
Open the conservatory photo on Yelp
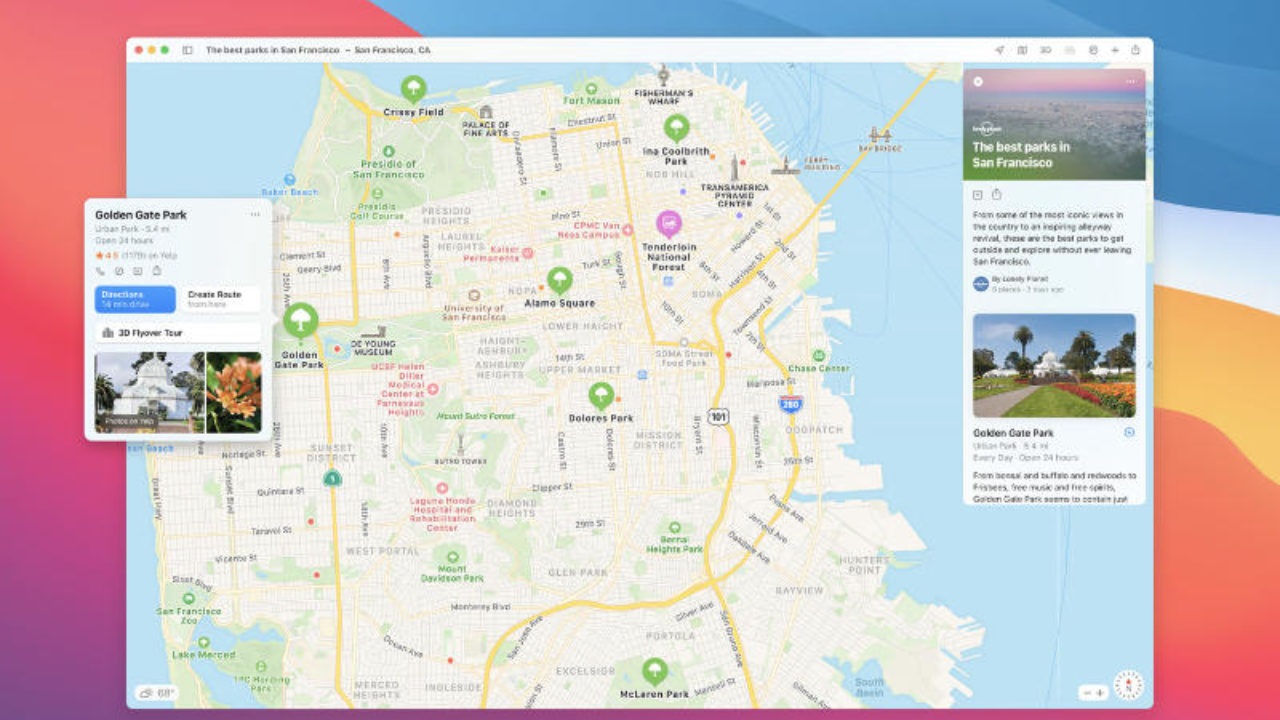tap(150, 392)
